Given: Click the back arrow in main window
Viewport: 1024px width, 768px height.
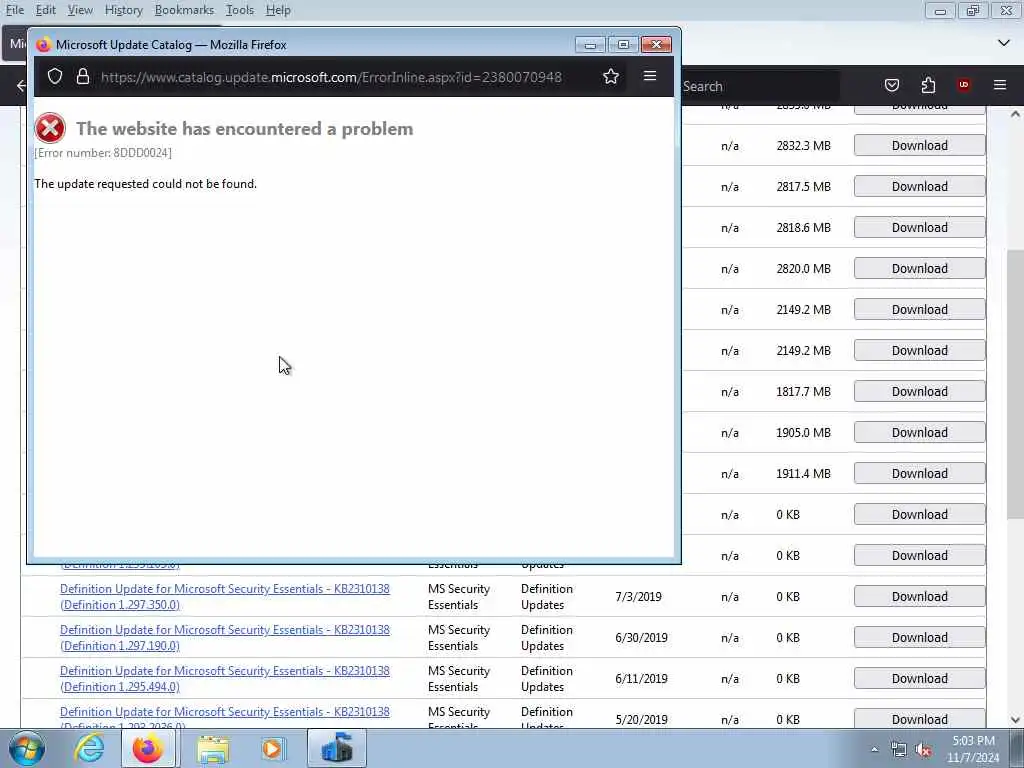Looking at the screenshot, I should (22, 86).
